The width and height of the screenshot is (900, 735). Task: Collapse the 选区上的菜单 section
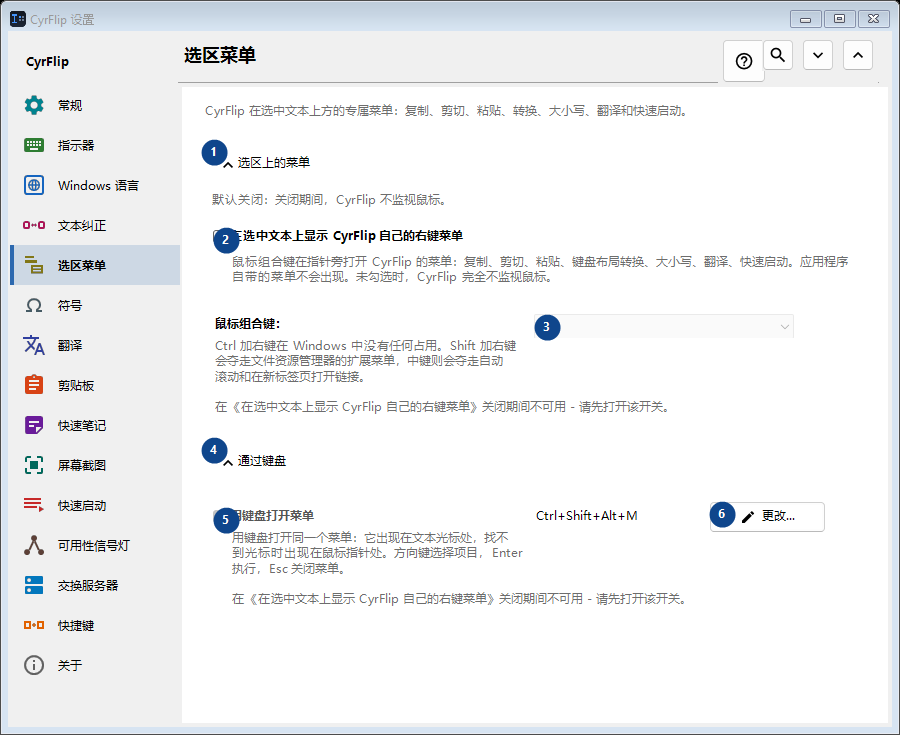(228, 164)
